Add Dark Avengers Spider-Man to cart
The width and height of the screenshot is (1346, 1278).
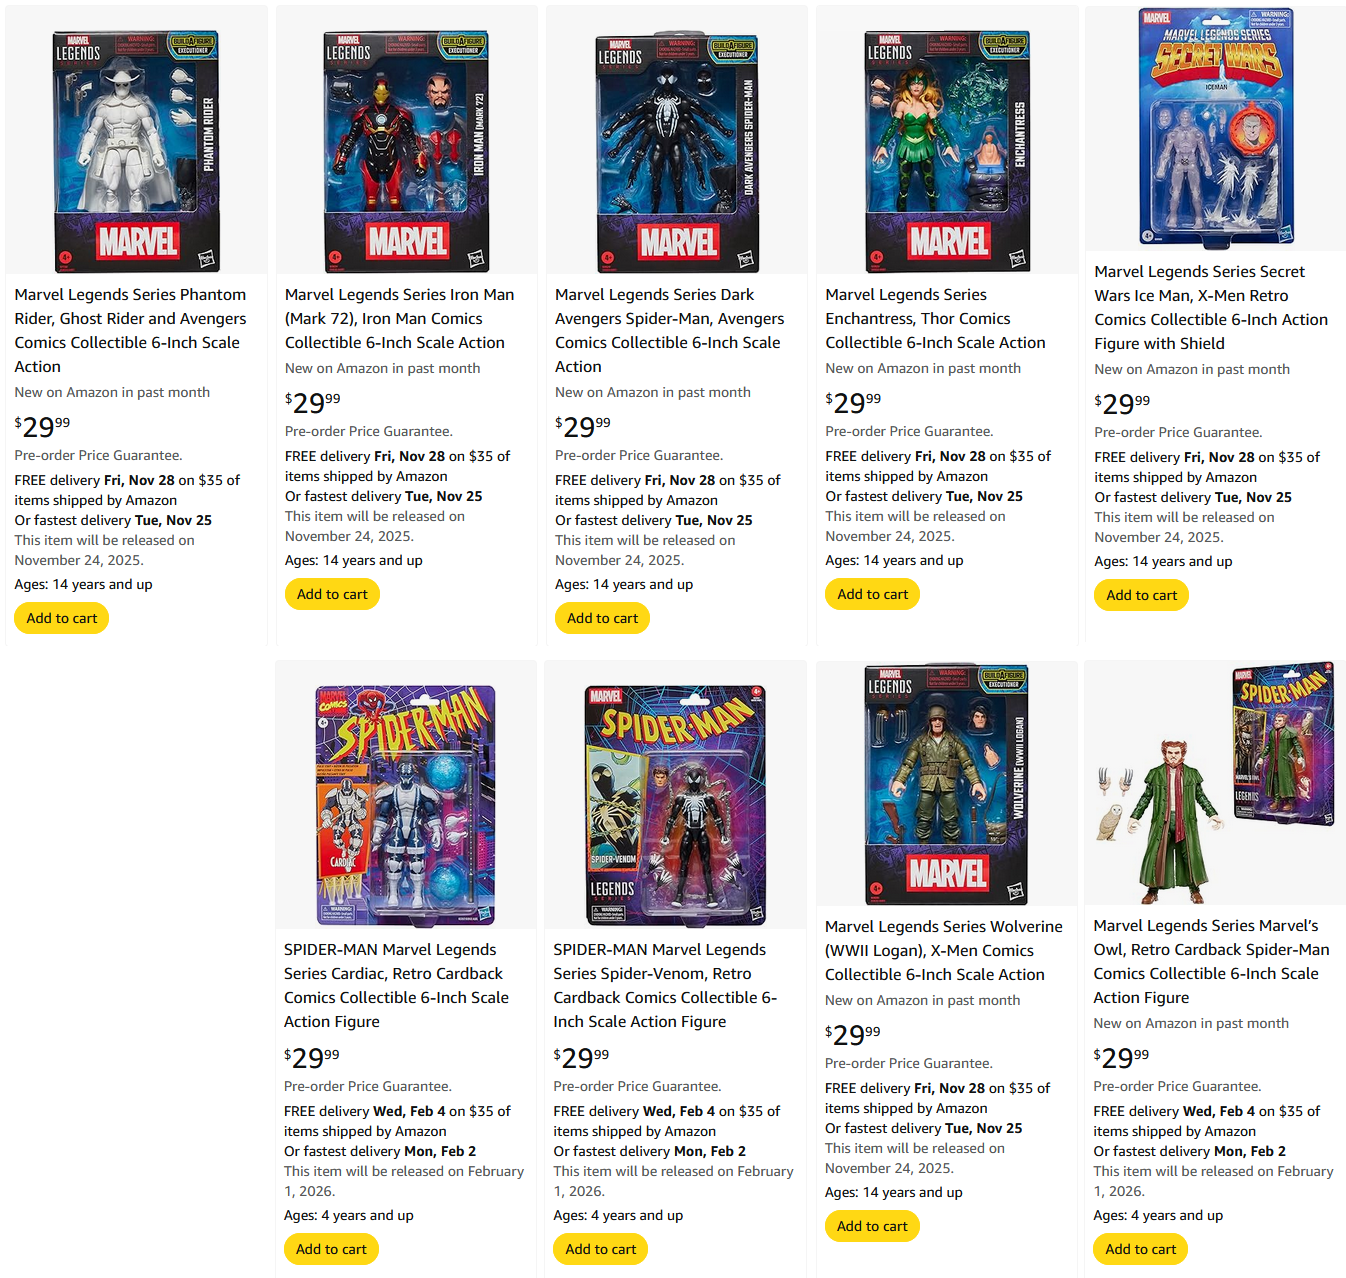coord(602,618)
